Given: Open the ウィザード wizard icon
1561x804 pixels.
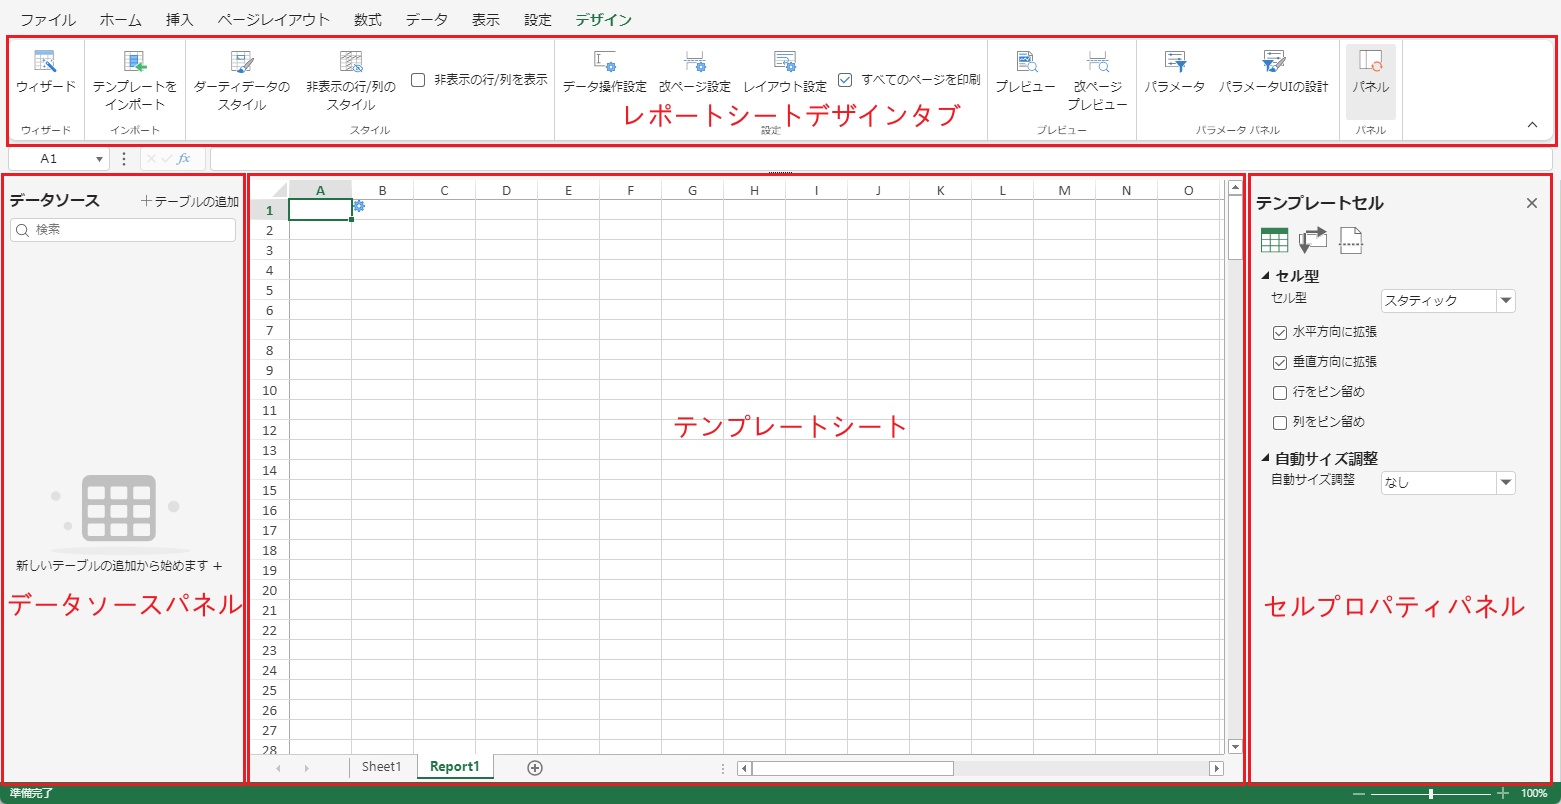Looking at the screenshot, I should coord(45,62).
